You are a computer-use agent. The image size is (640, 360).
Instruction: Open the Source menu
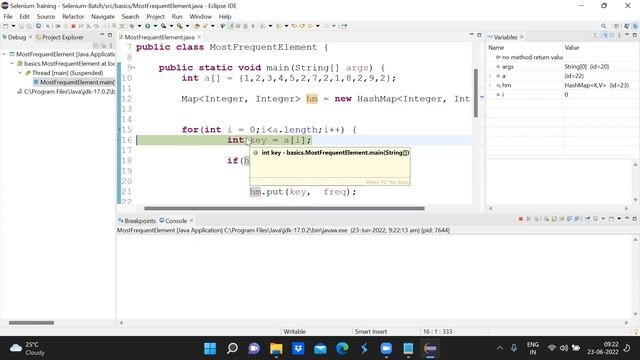(x=46, y=16)
